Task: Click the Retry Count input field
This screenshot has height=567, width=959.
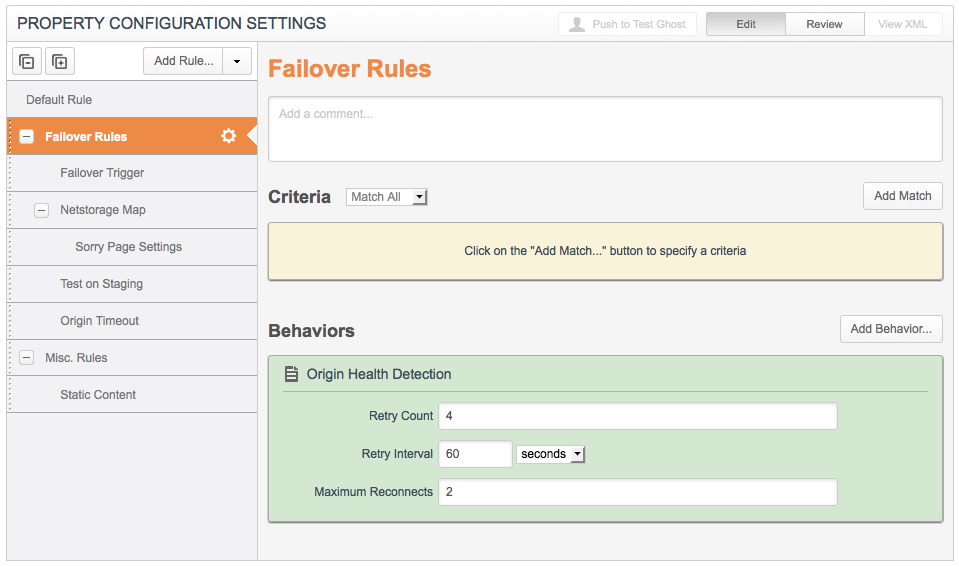Action: (637, 416)
